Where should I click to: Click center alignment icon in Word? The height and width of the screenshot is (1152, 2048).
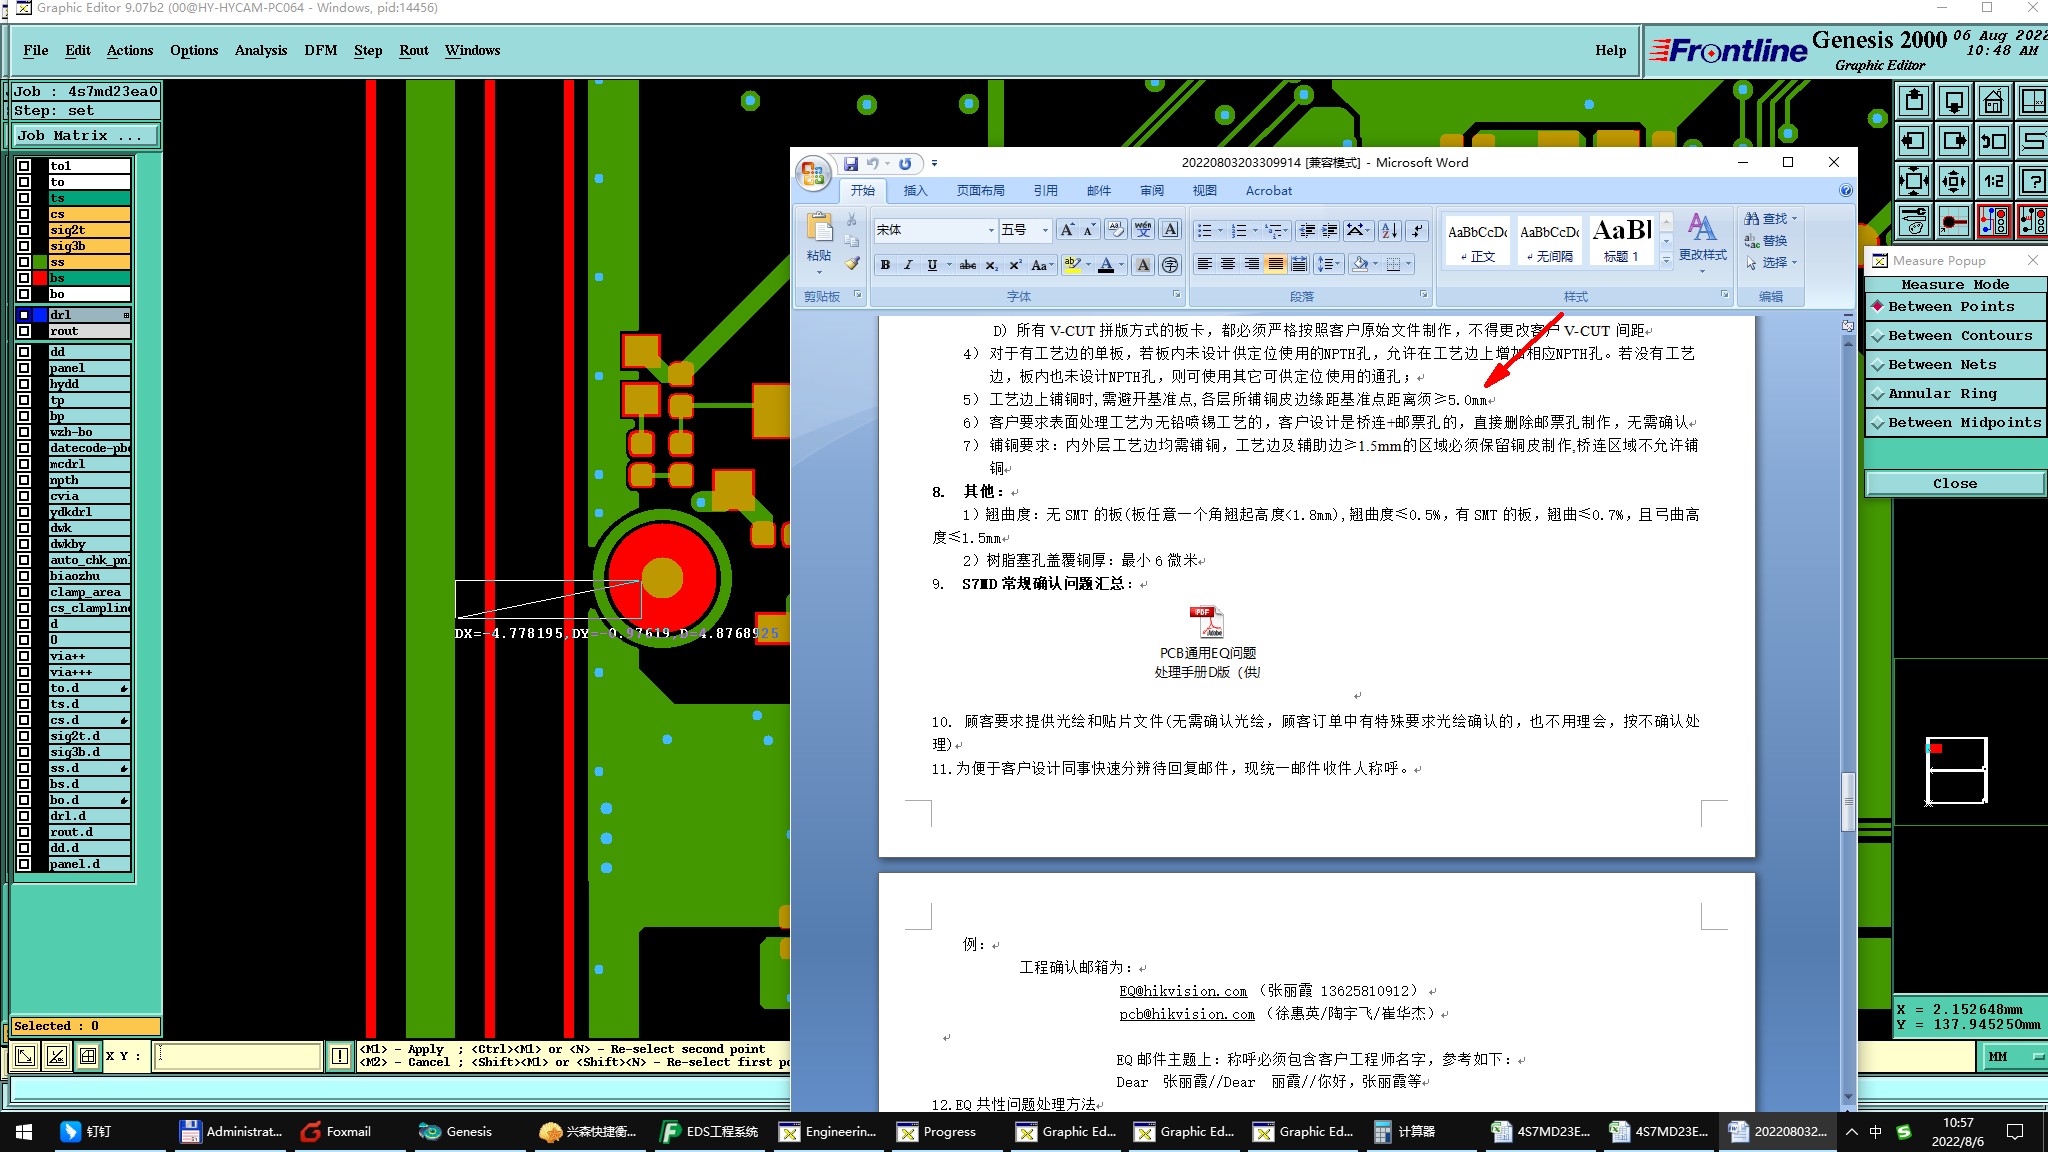1228,264
